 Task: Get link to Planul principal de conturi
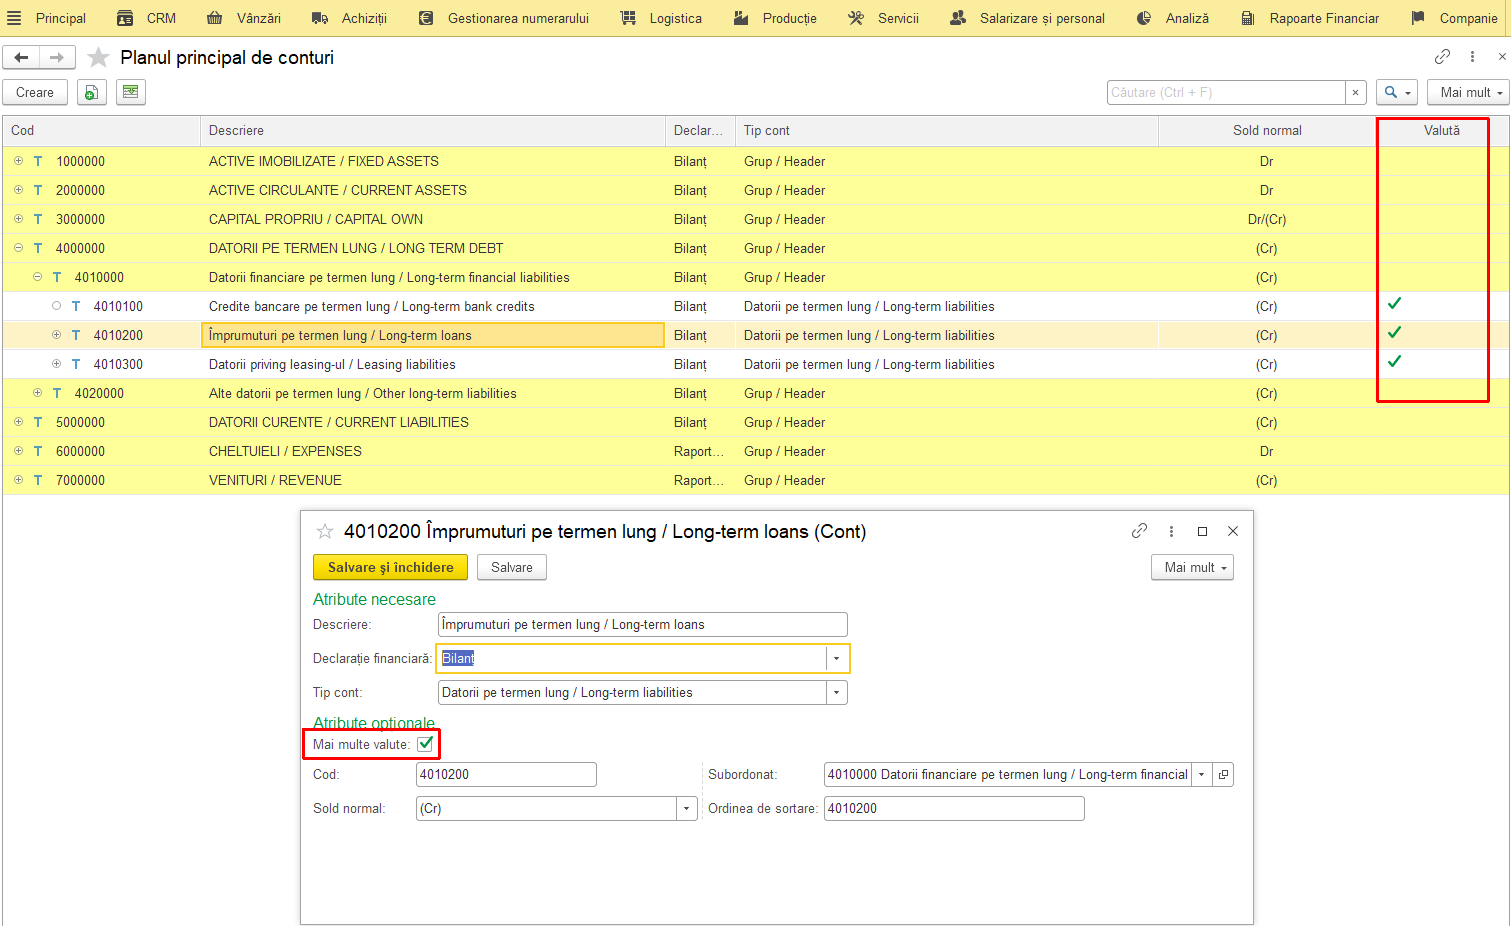(x=1442, y=57)
